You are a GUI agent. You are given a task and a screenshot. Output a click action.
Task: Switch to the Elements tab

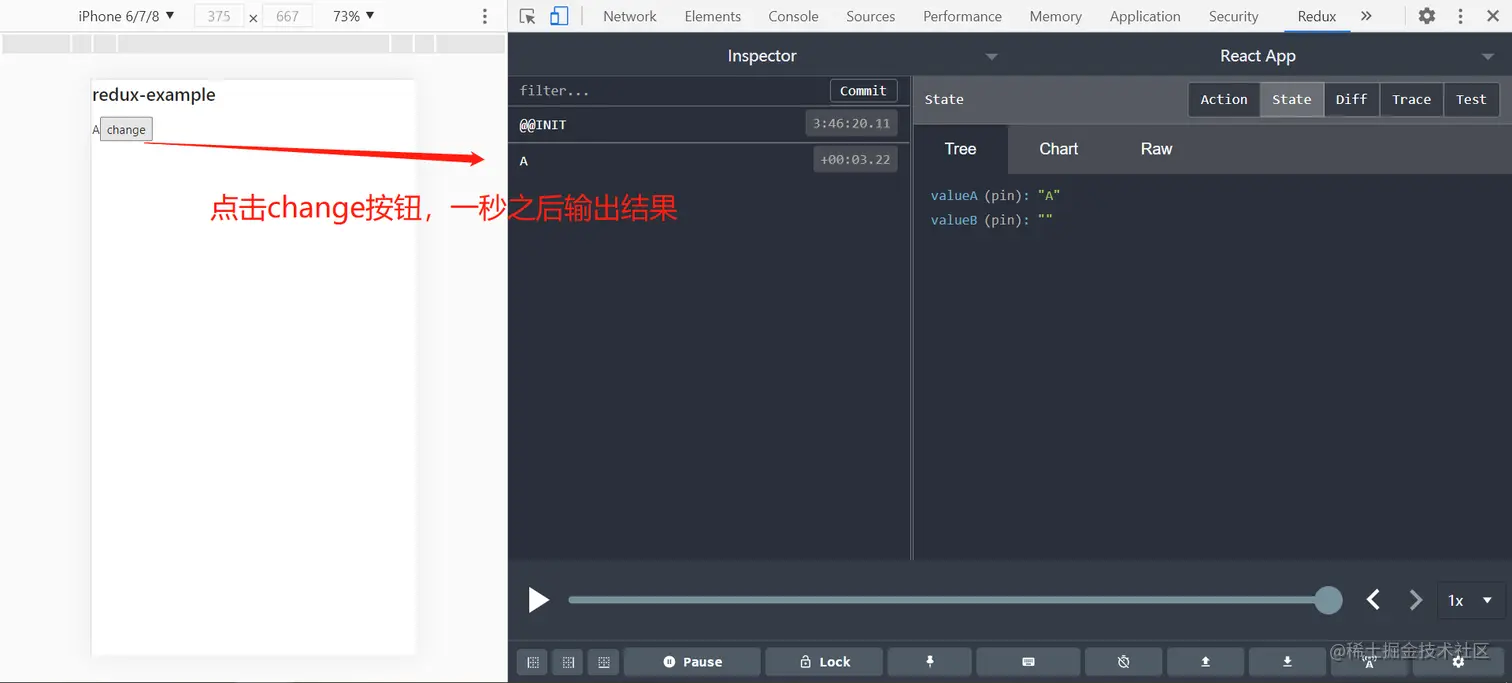tap(713, 16)
